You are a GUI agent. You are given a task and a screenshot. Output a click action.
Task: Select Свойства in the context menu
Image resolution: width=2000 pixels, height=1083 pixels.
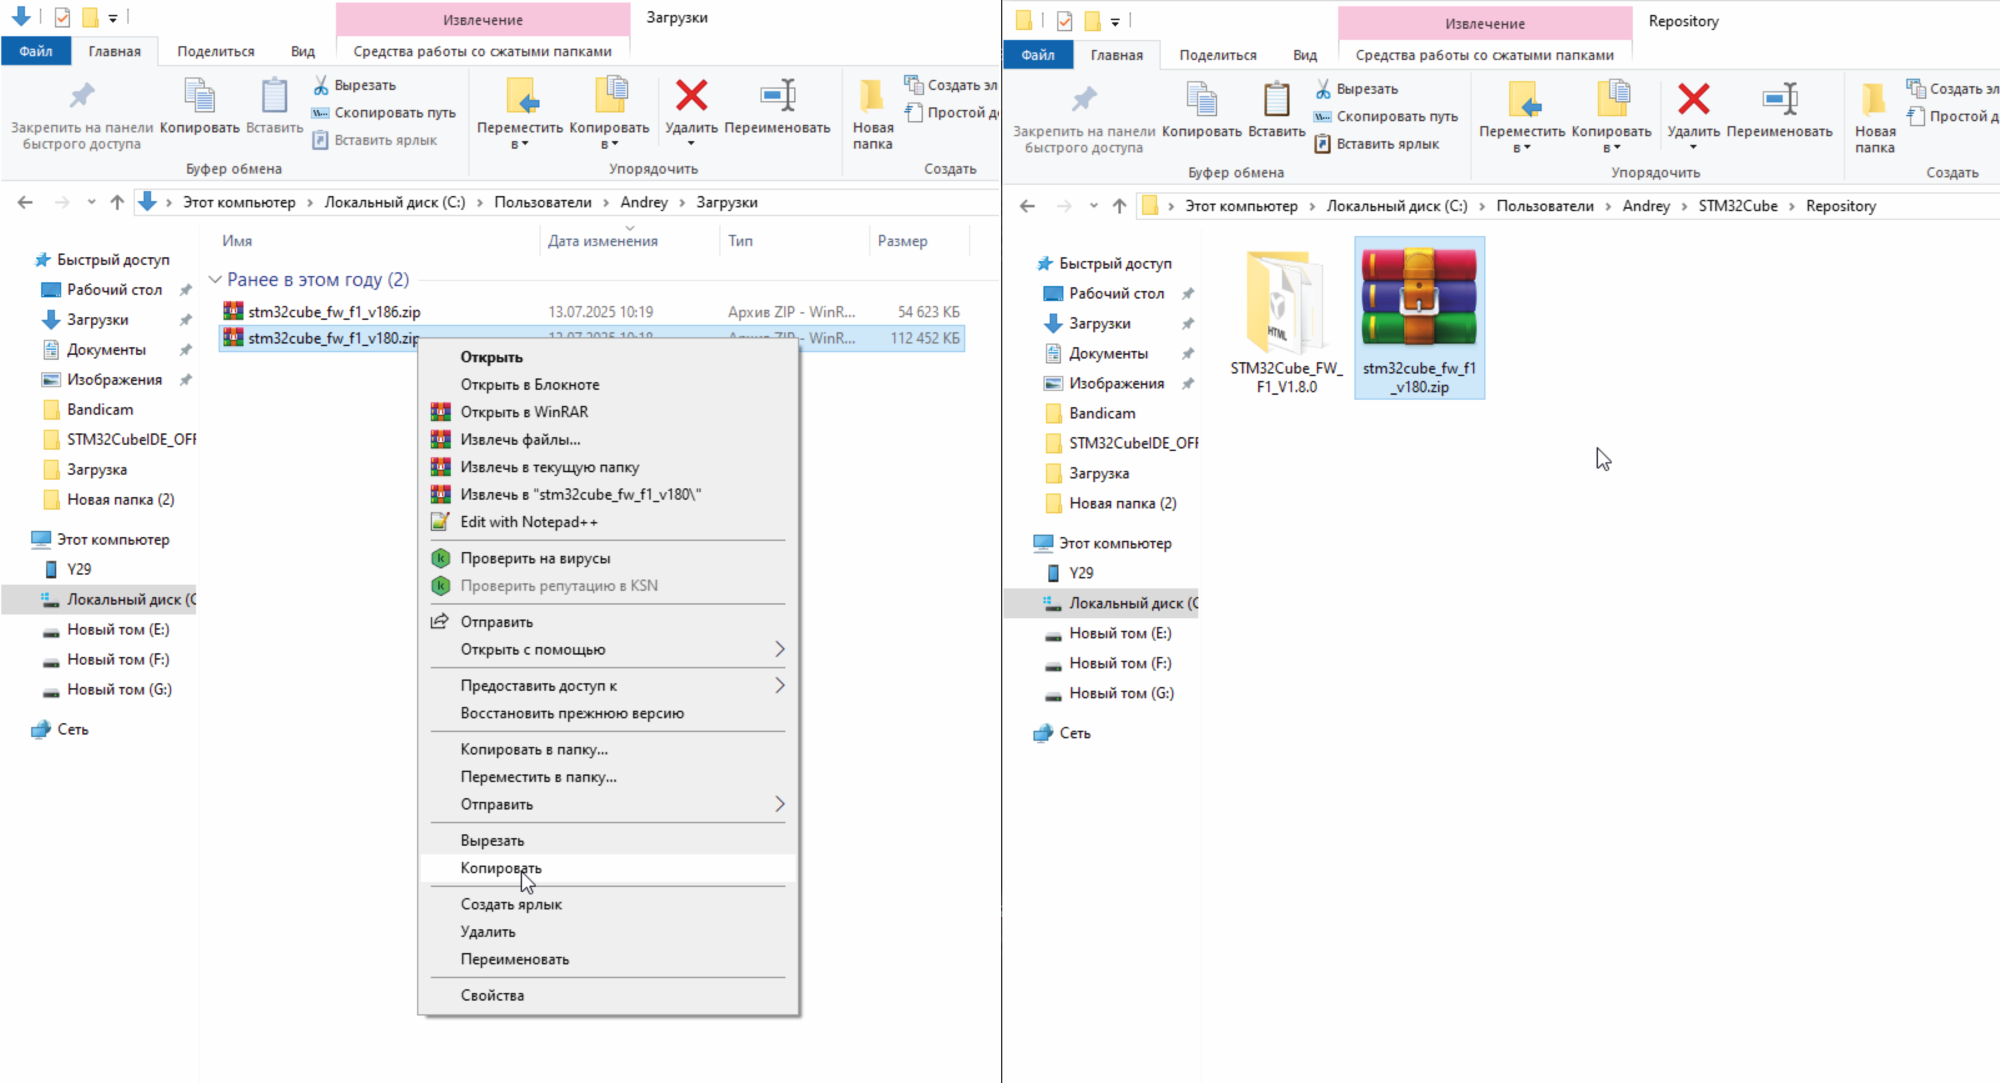tap(608, 995)
